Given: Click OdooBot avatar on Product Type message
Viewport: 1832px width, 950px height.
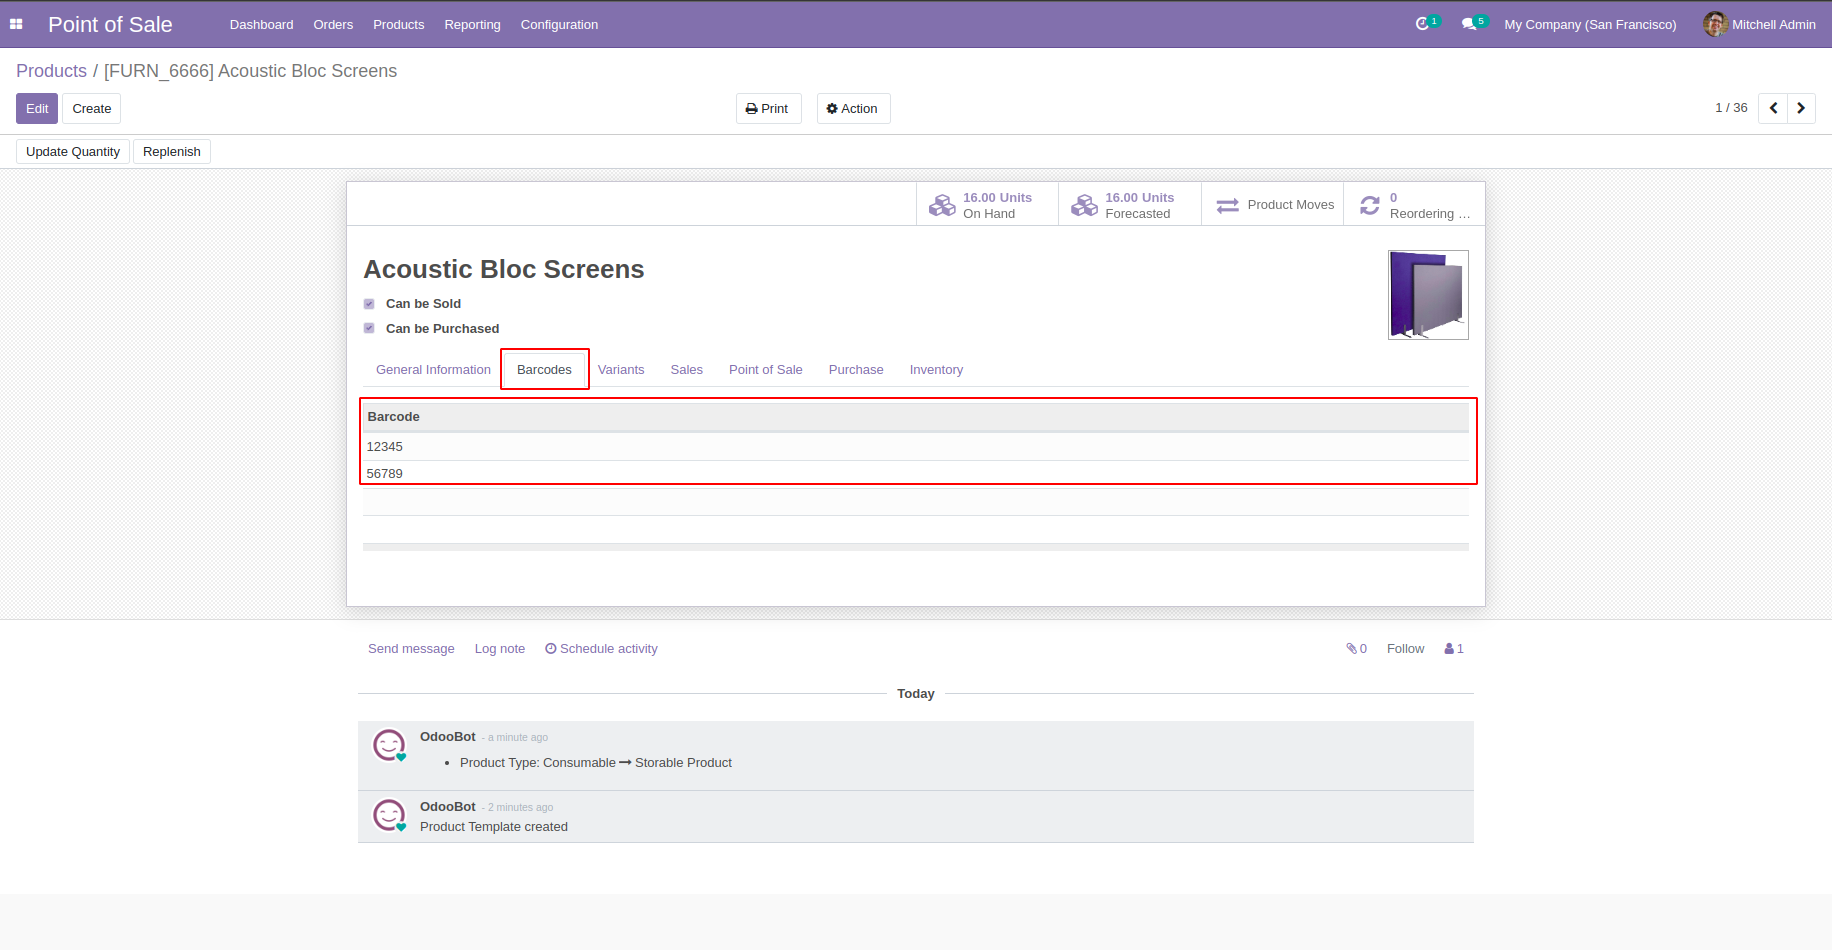Looking at the screenshot, I should [x=389, y=745].
